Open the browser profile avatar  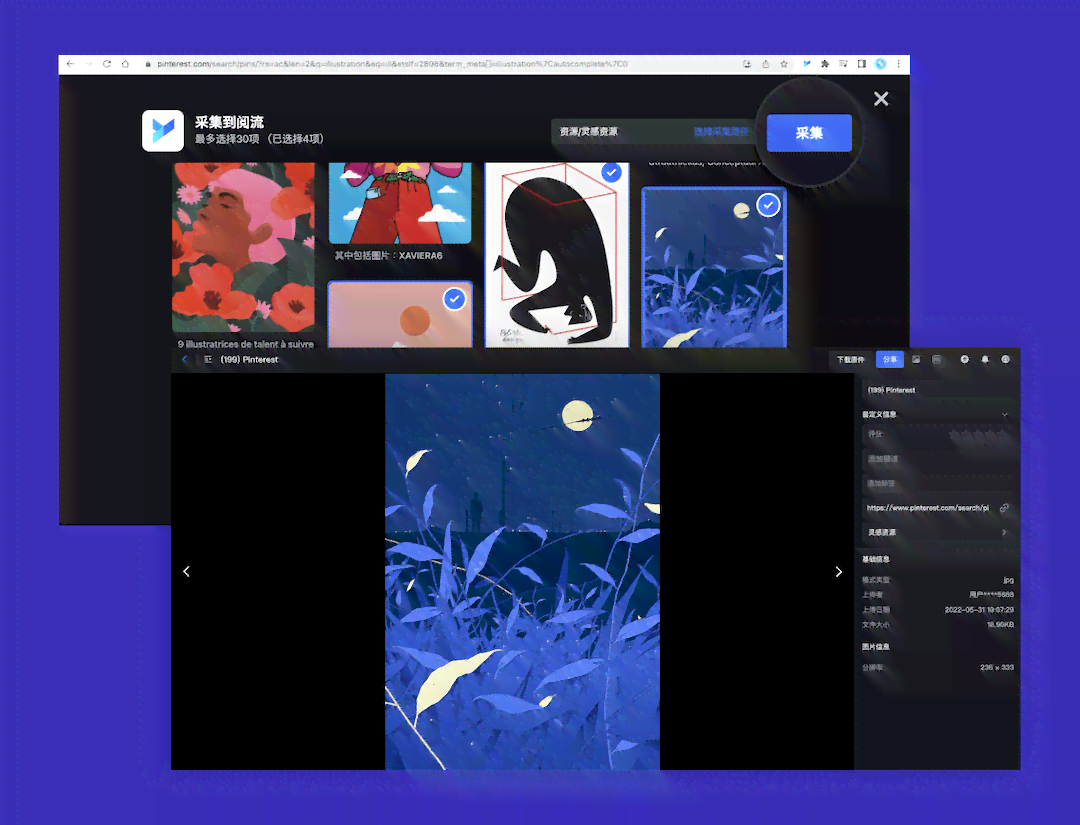[880, 64]
